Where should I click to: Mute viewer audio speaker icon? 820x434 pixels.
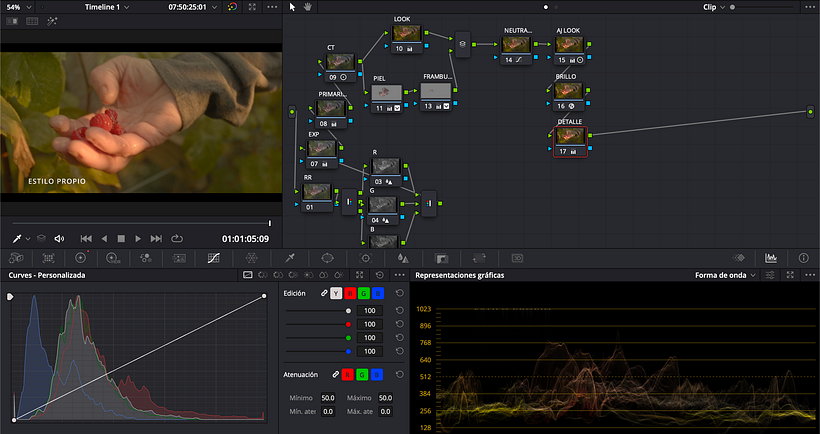pyautogui.click(x=59, y=238)
